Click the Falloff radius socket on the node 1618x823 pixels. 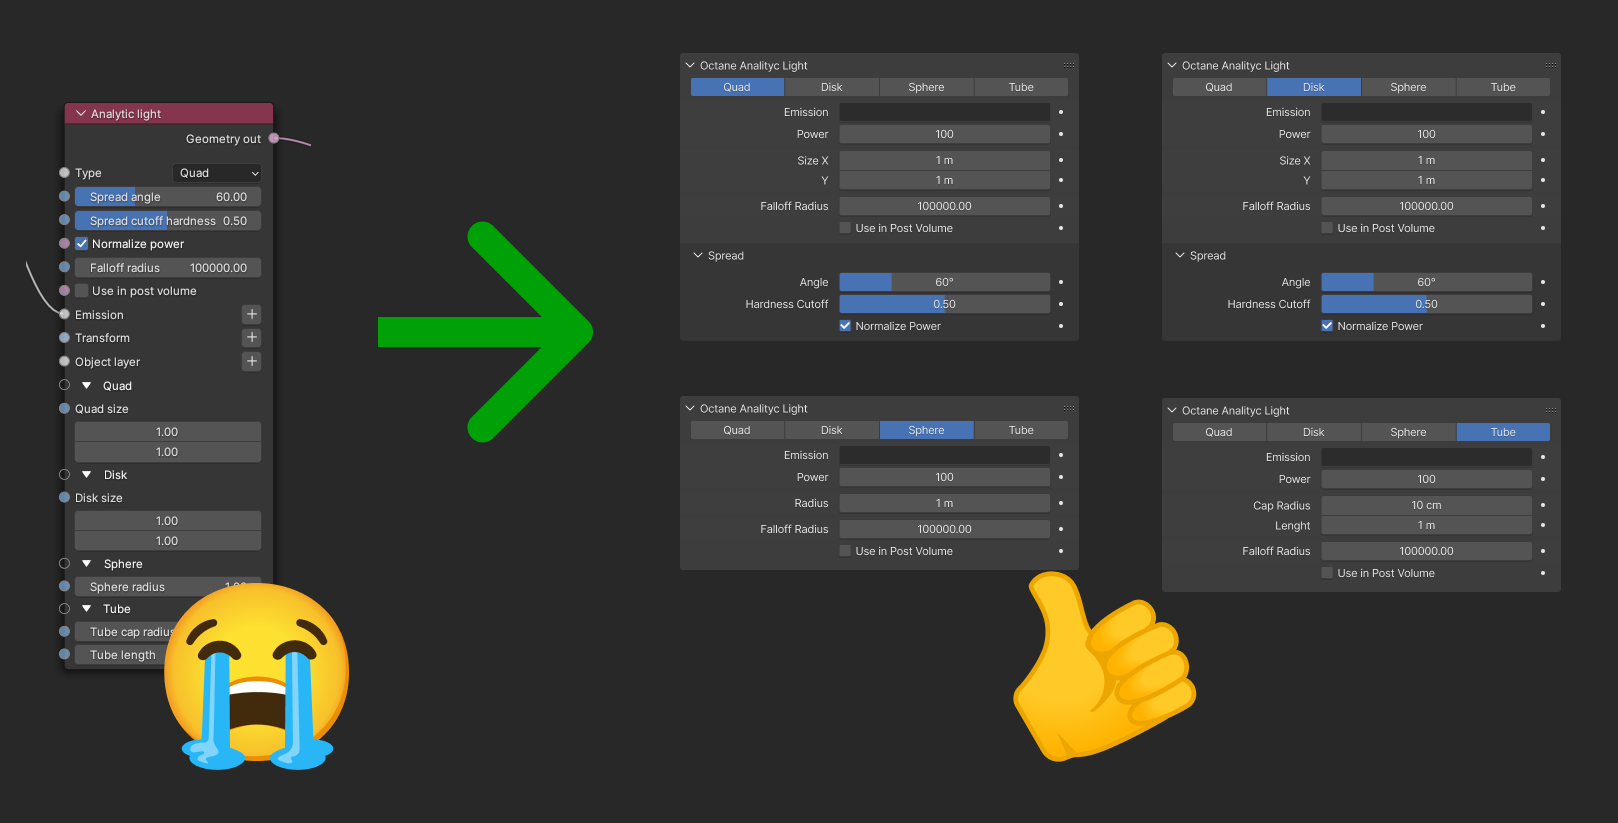[x=64, y=267]
